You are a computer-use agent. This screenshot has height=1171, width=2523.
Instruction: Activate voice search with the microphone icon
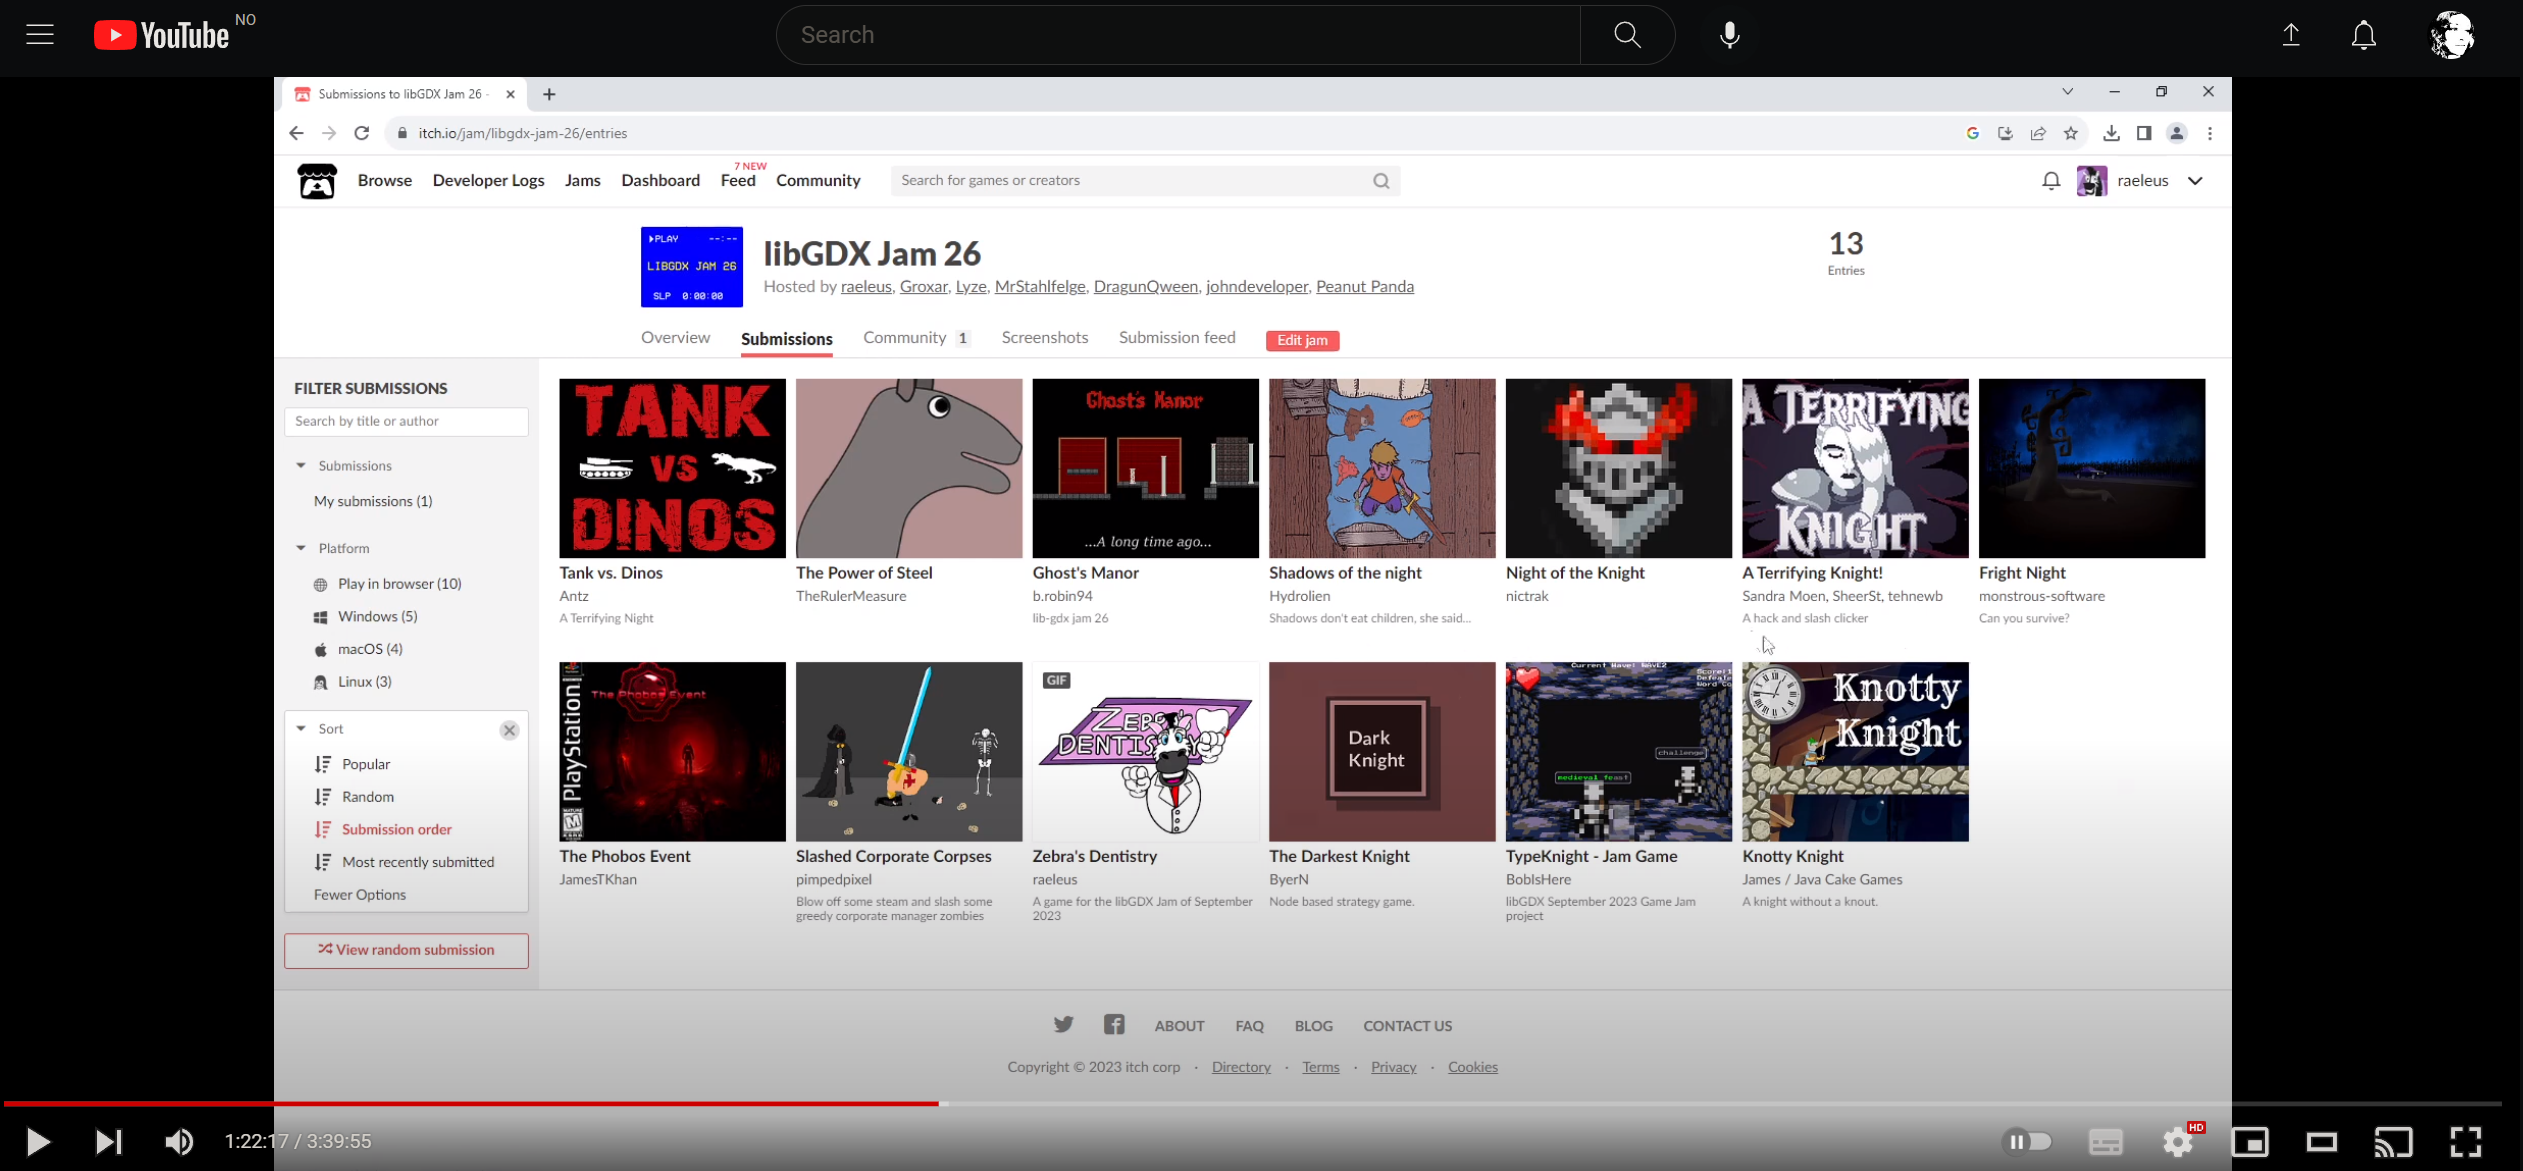tap(1727, 34)
